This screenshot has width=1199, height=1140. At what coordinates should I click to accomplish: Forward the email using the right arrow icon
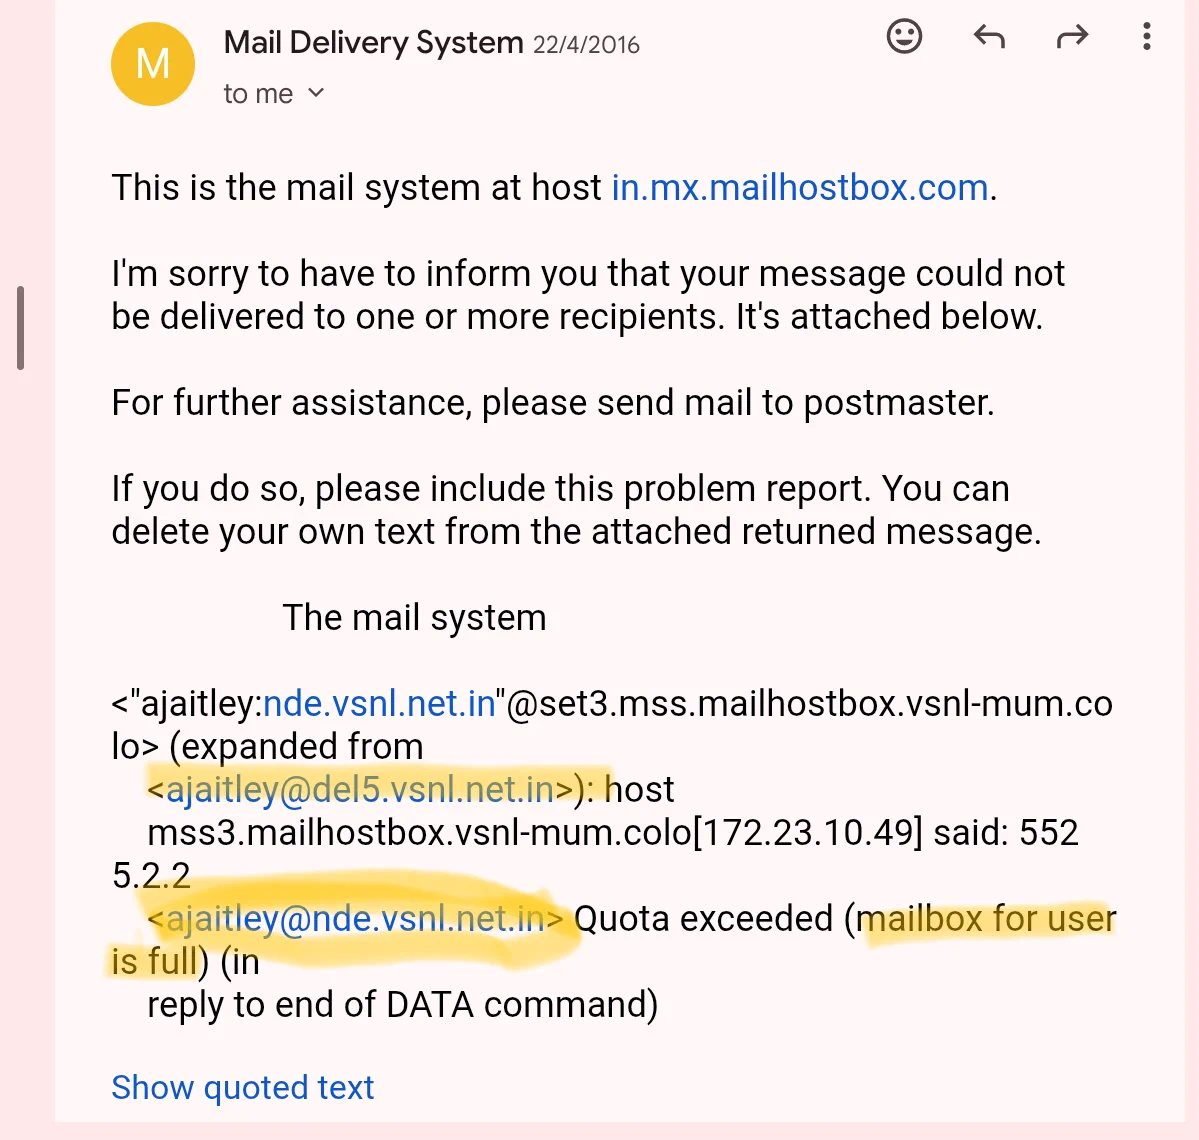point(1072,36)
